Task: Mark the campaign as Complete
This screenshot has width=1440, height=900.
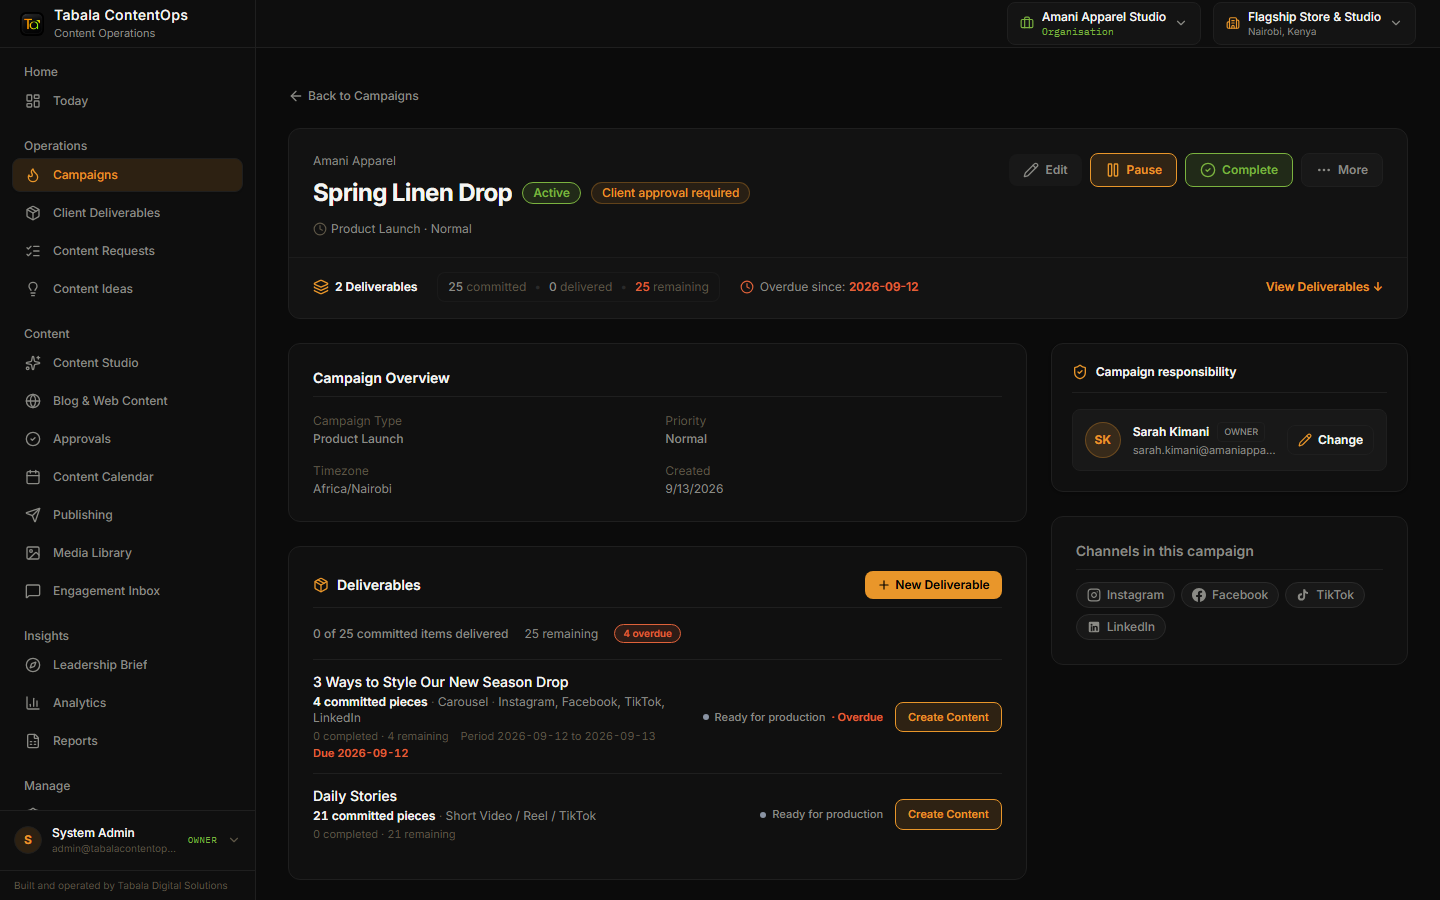Action: (x=1239, y=170)
